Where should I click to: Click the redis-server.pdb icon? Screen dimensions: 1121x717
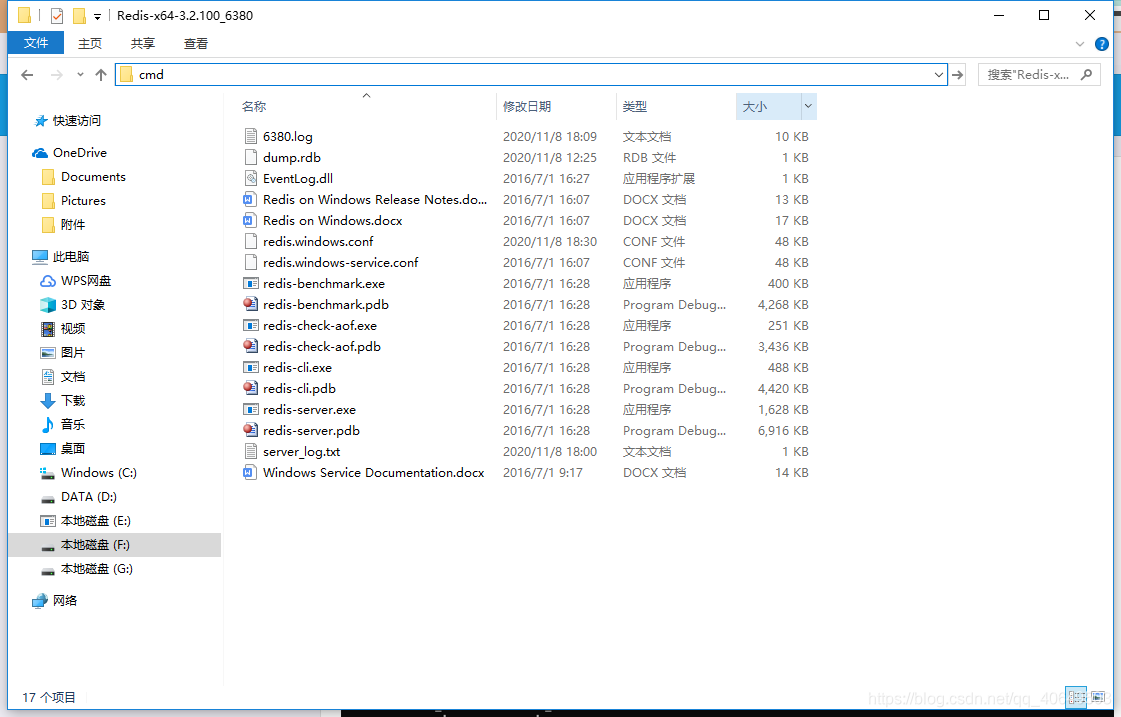pyautogui.click(x=250, y=430)
